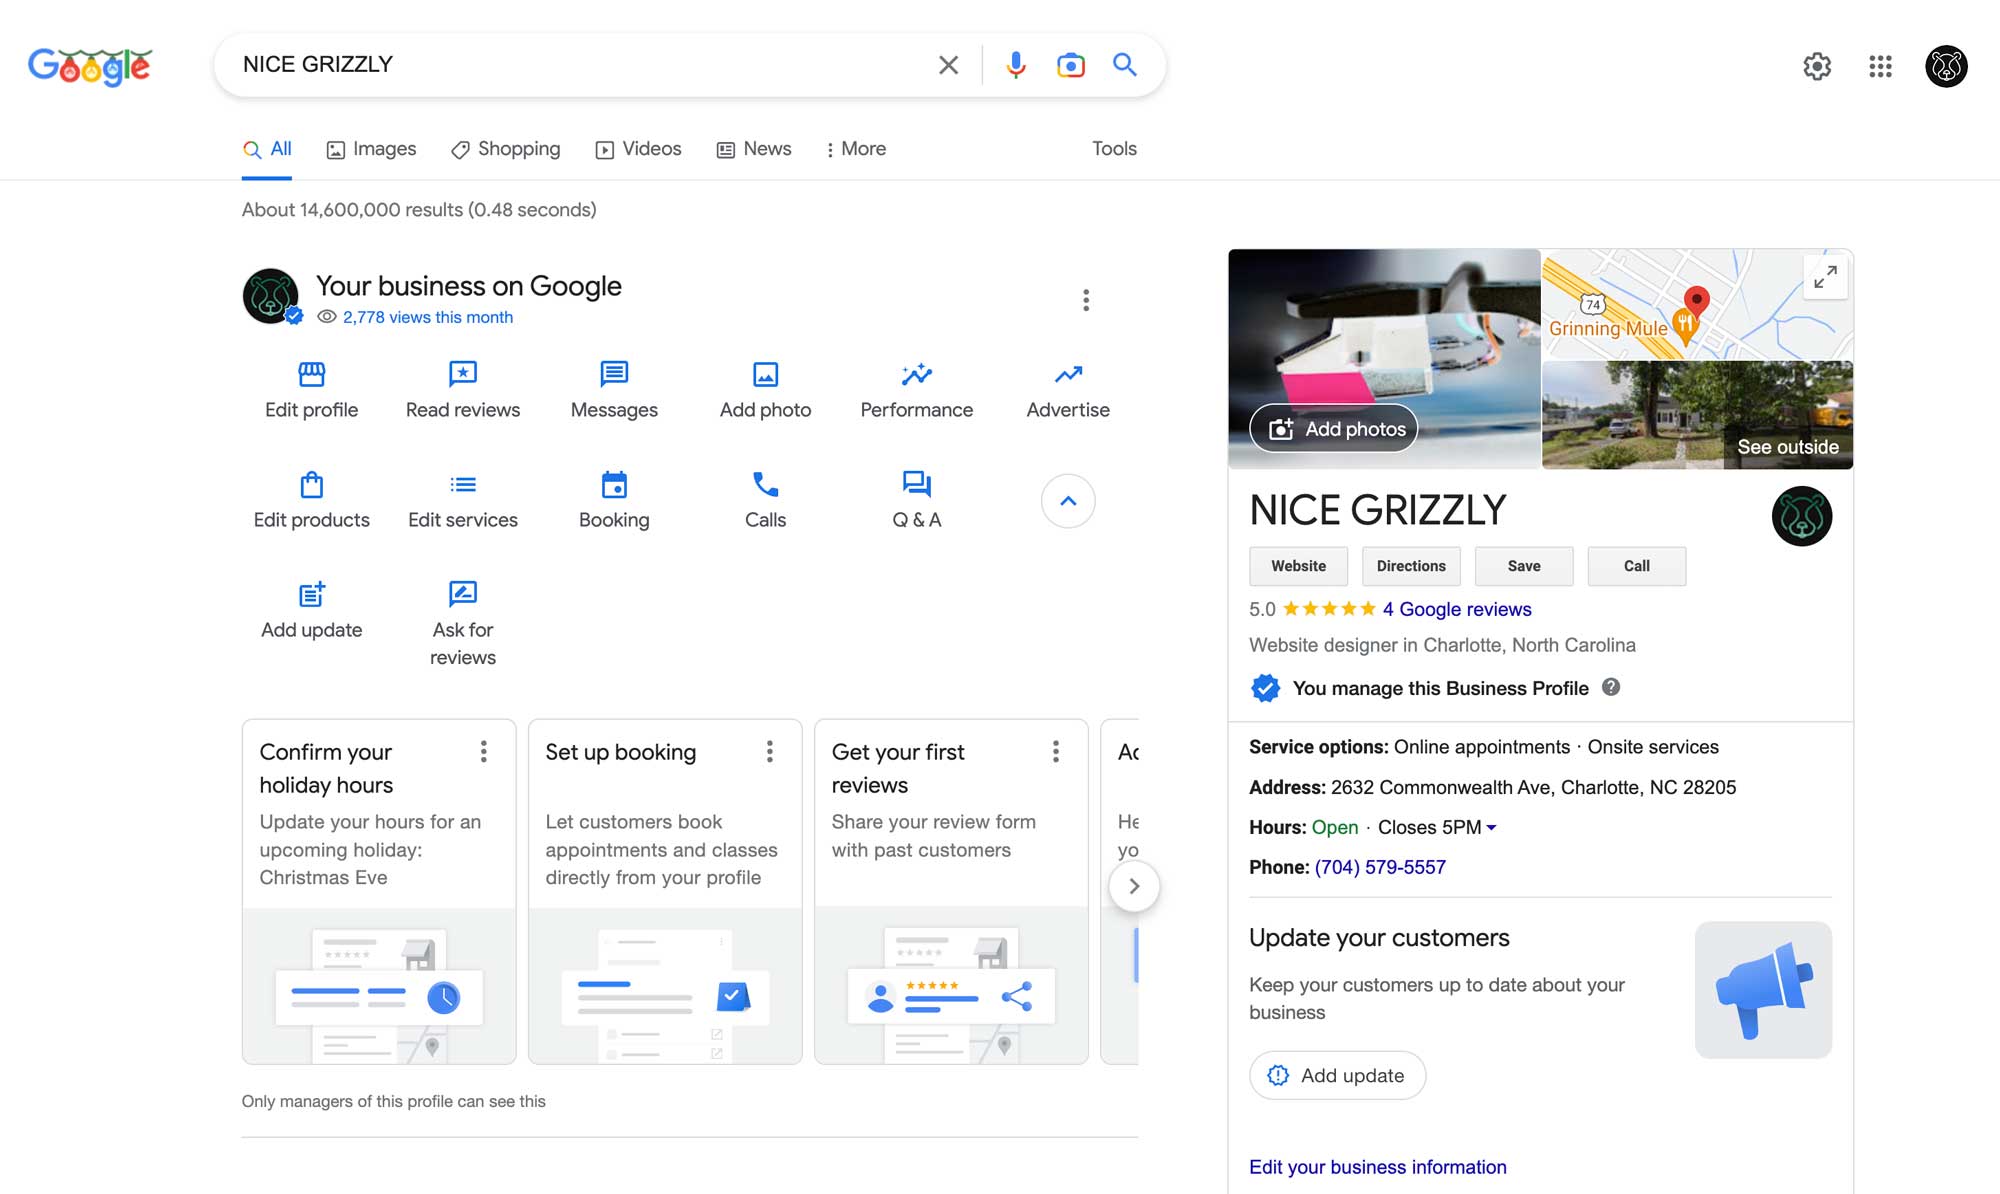Switch to the Images tab
Image resolution: width=2000 pixels, height=1194 pixels.
coord(371,149)
